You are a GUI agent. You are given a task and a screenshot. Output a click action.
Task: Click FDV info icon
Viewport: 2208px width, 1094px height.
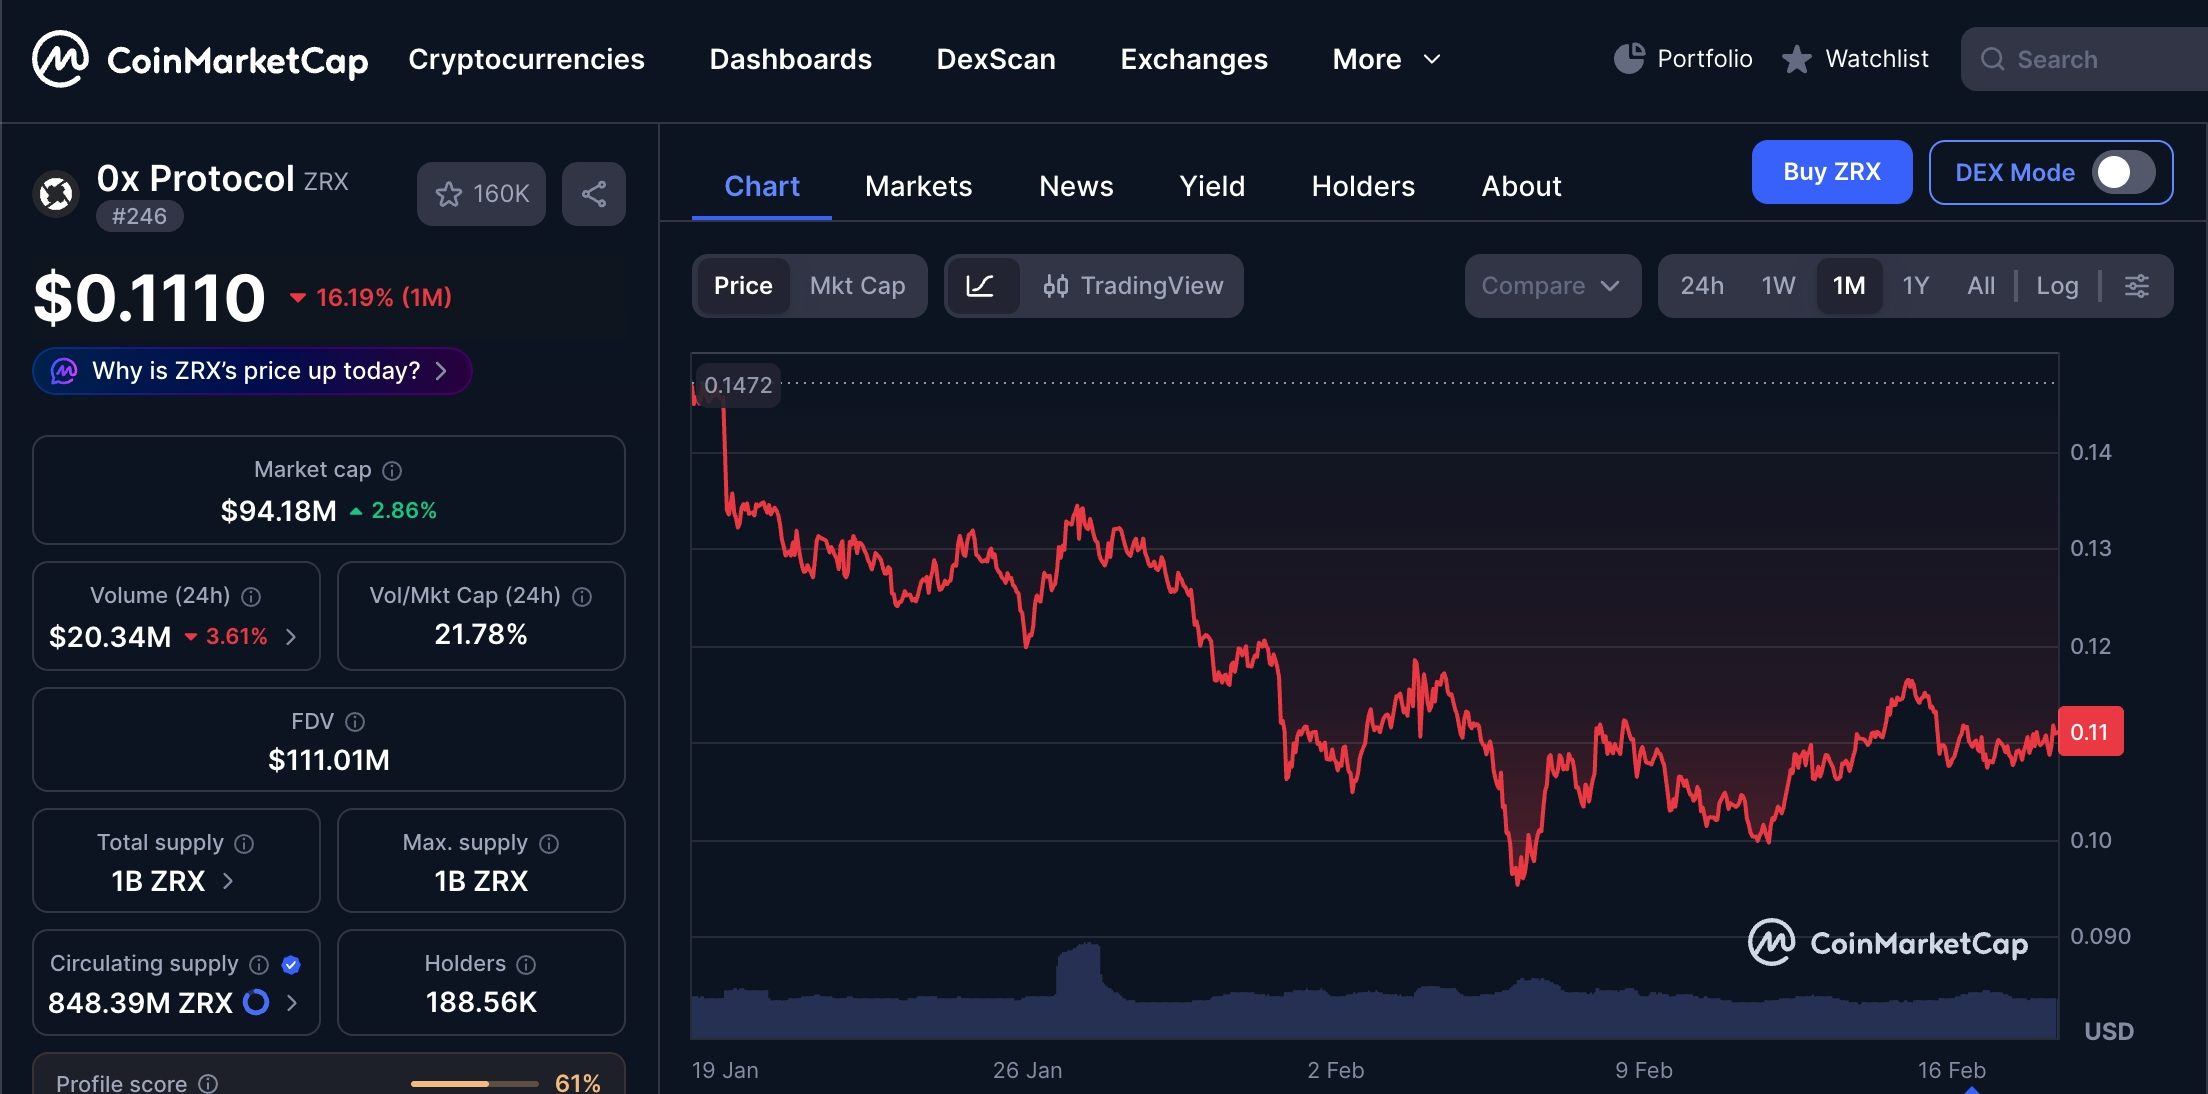click(x=355, y=721)
